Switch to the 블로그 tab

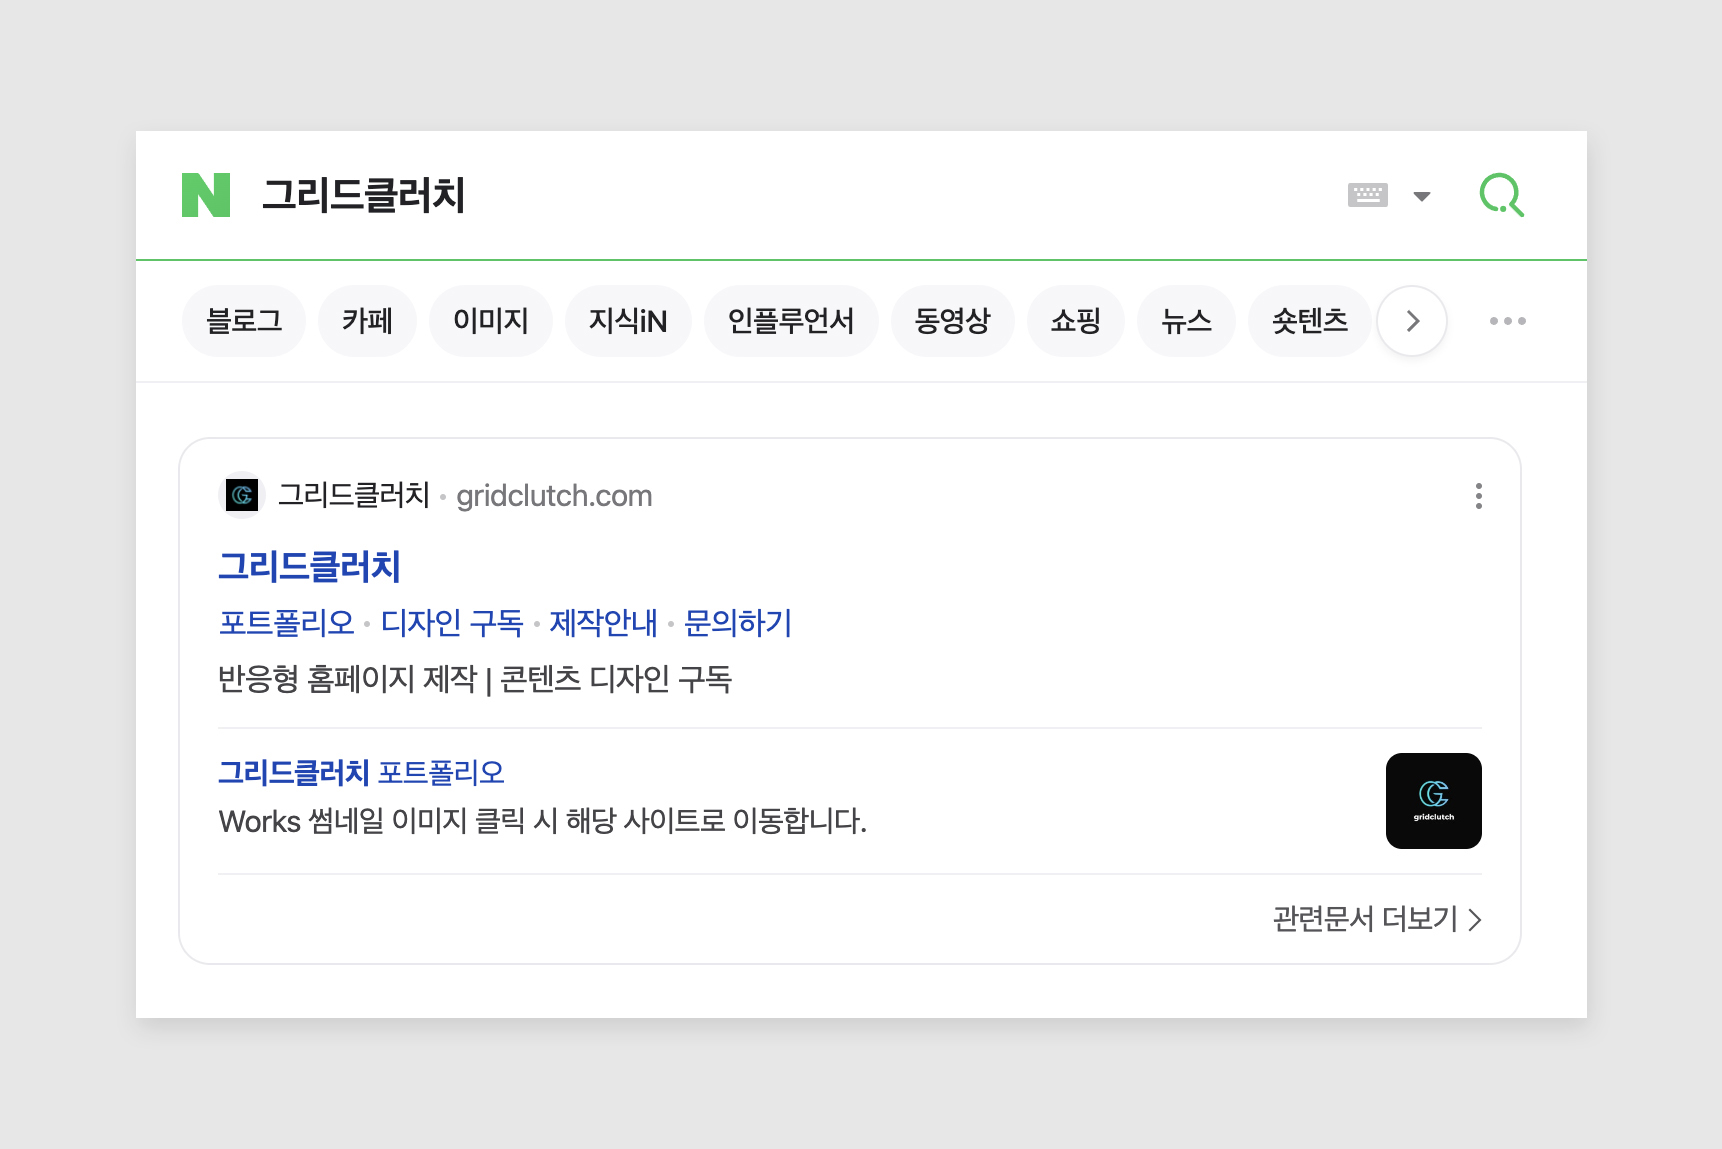pyautogui.click(x=244, y=321)
